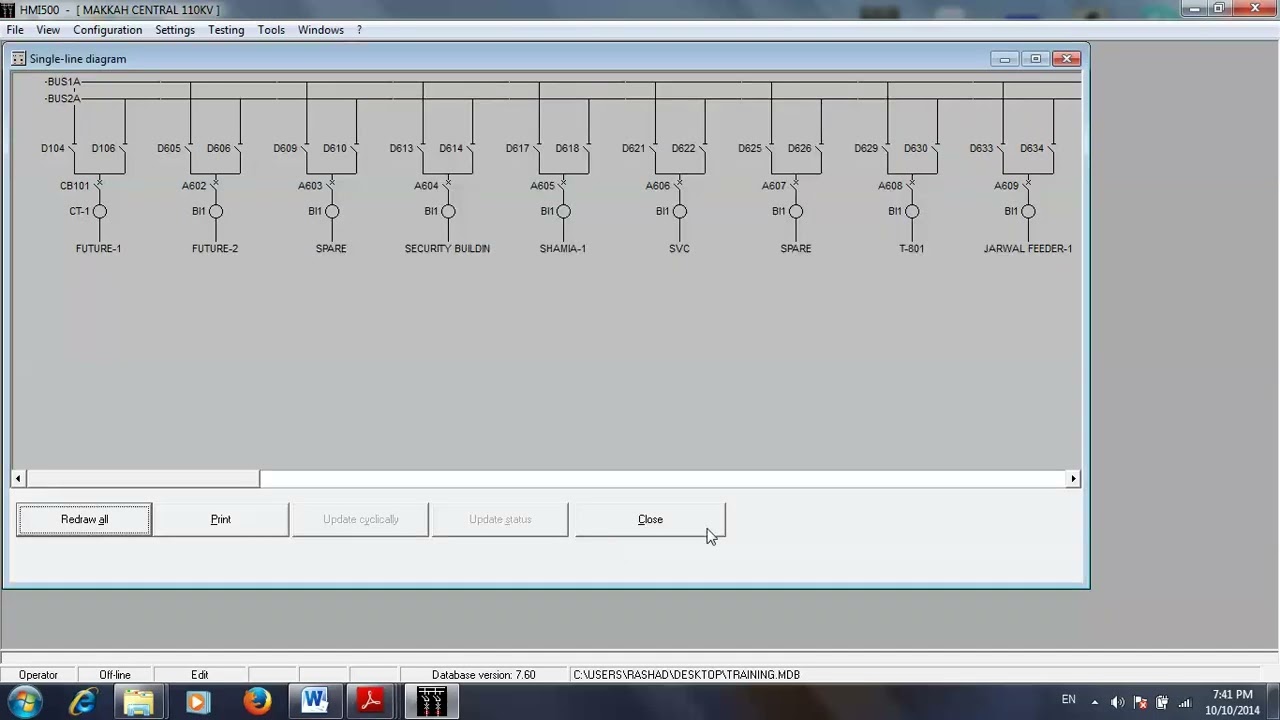Select breaker A603 symbol
The image size is (1280, 720).
(331, 185)
